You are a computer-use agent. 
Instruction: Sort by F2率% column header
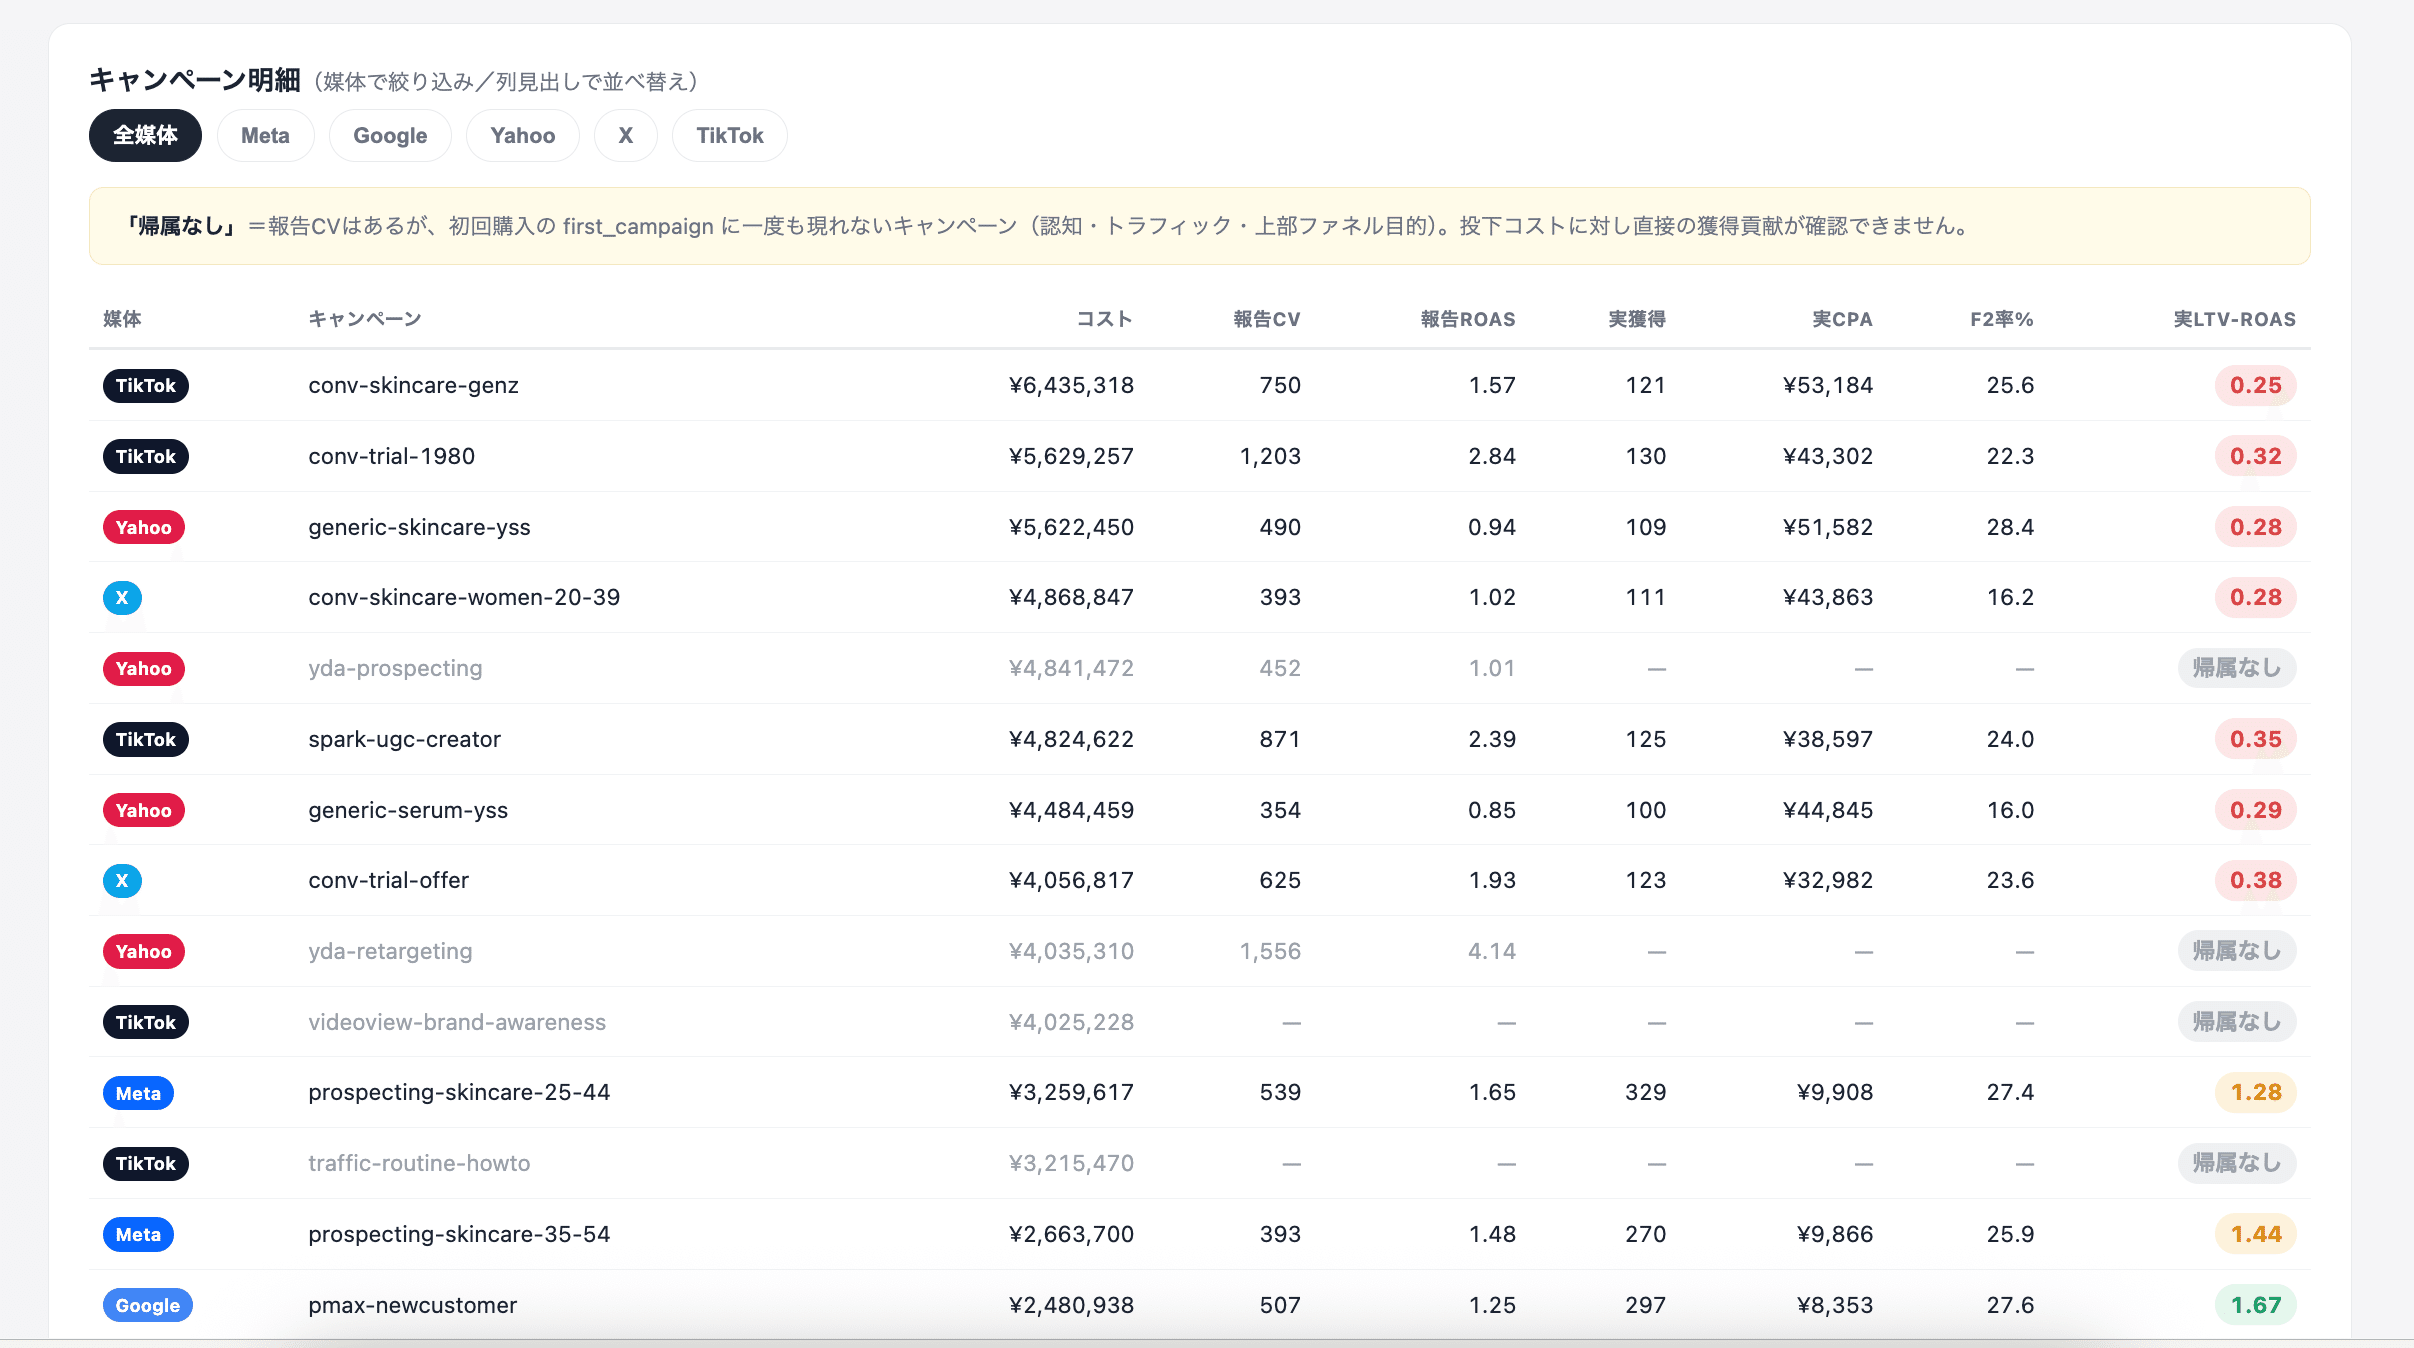(x=2002, y=319)
